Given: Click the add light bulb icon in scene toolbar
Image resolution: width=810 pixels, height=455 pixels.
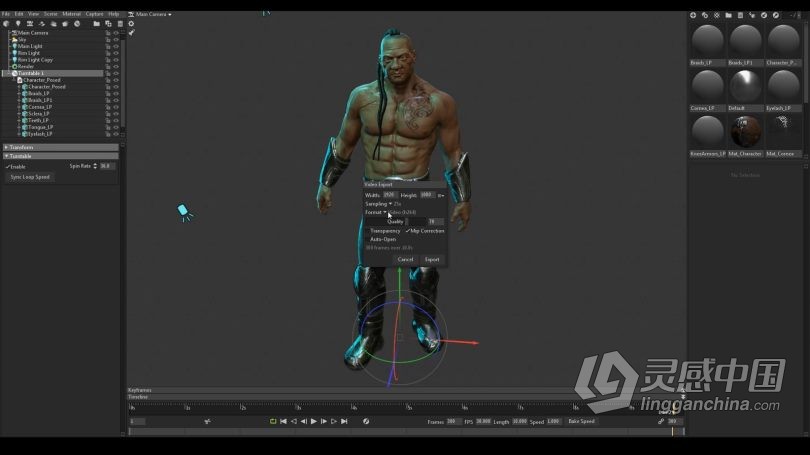Looking at the screenshot, I should pyautogui.click(x=18, y=24).
